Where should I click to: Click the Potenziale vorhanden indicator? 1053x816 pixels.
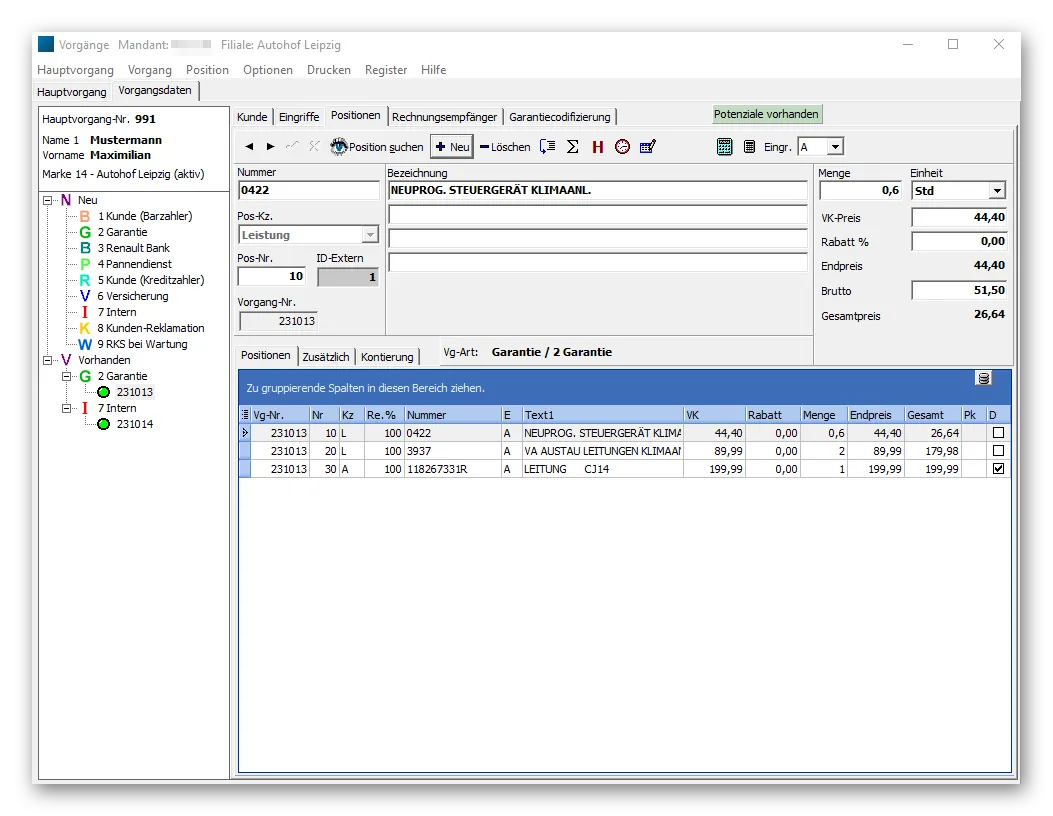coord(766,114)
